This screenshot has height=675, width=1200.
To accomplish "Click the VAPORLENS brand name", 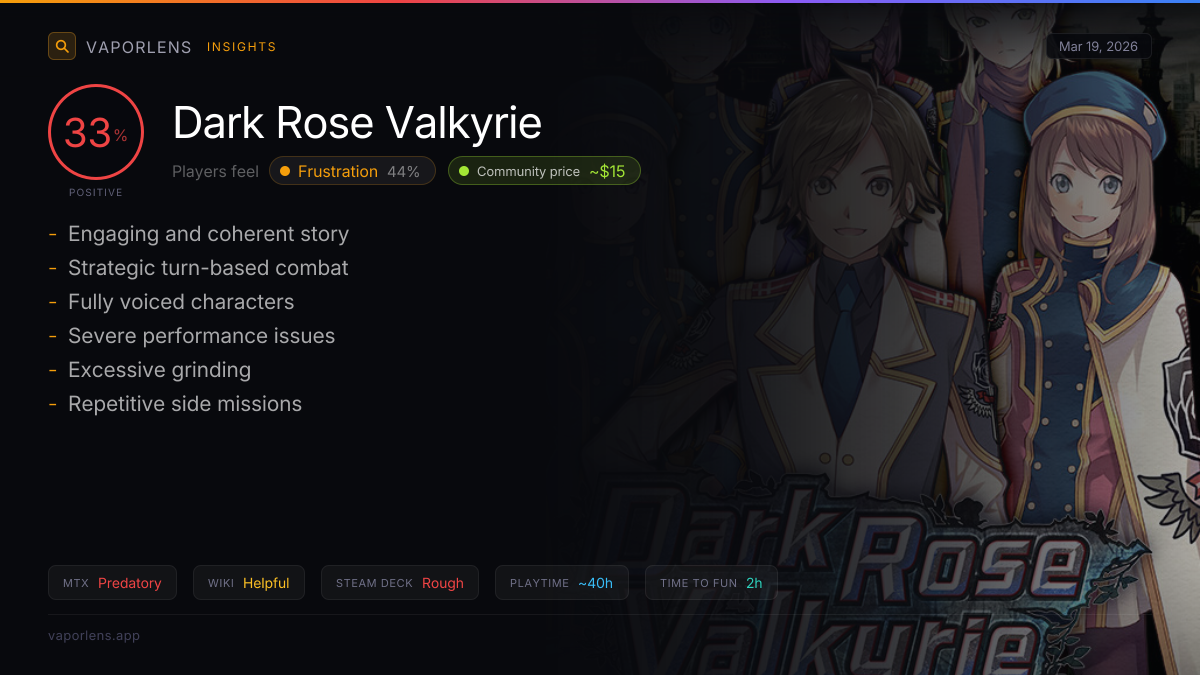I will coord(139,47).
